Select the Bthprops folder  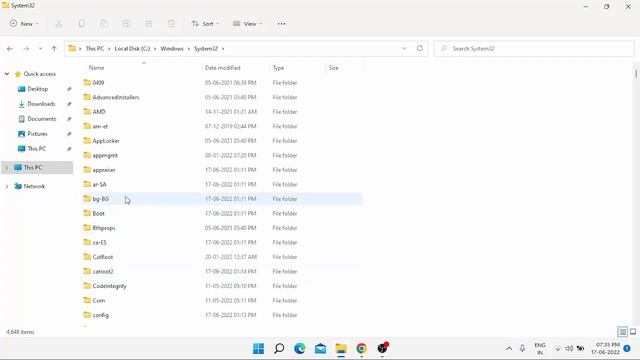coord(104,228)
